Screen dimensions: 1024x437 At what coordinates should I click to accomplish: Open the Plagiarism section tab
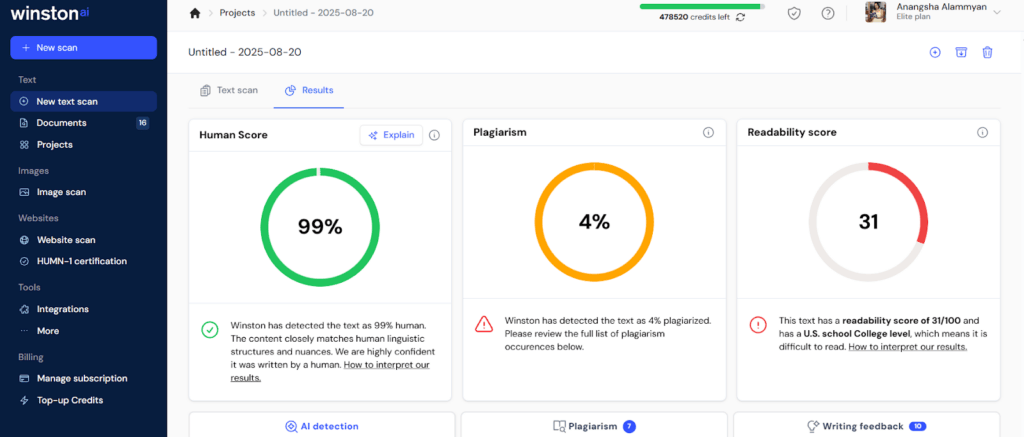coord(594,426)
